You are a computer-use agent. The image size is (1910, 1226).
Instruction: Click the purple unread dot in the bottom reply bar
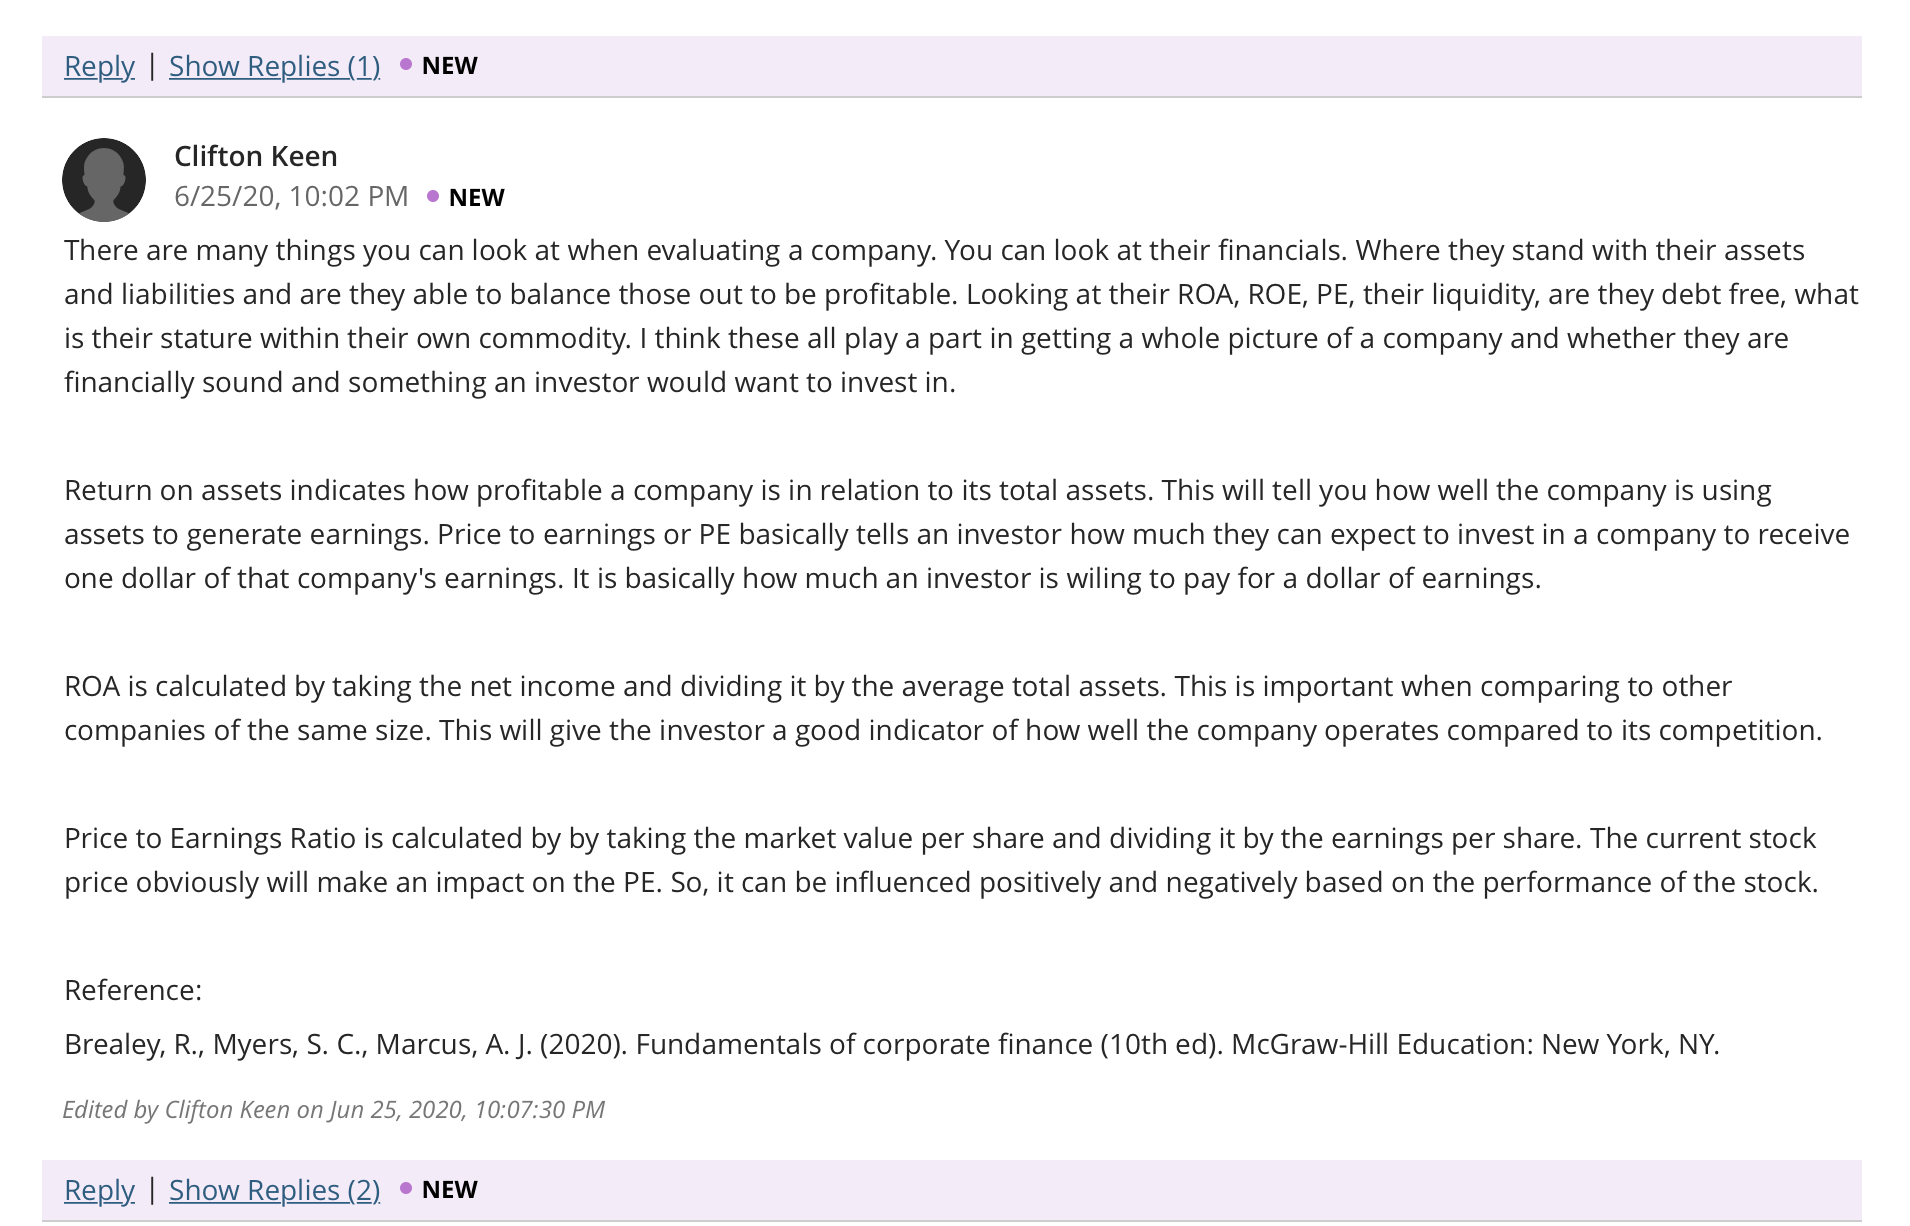(x=406, y=1188)
